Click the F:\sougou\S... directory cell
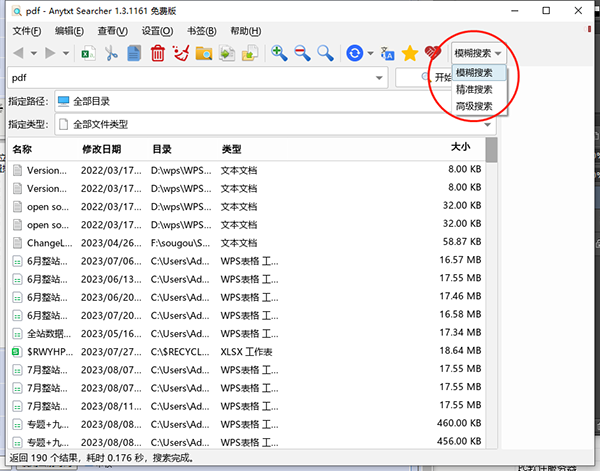This screenshot has height=471, width=600. [180, 243]
